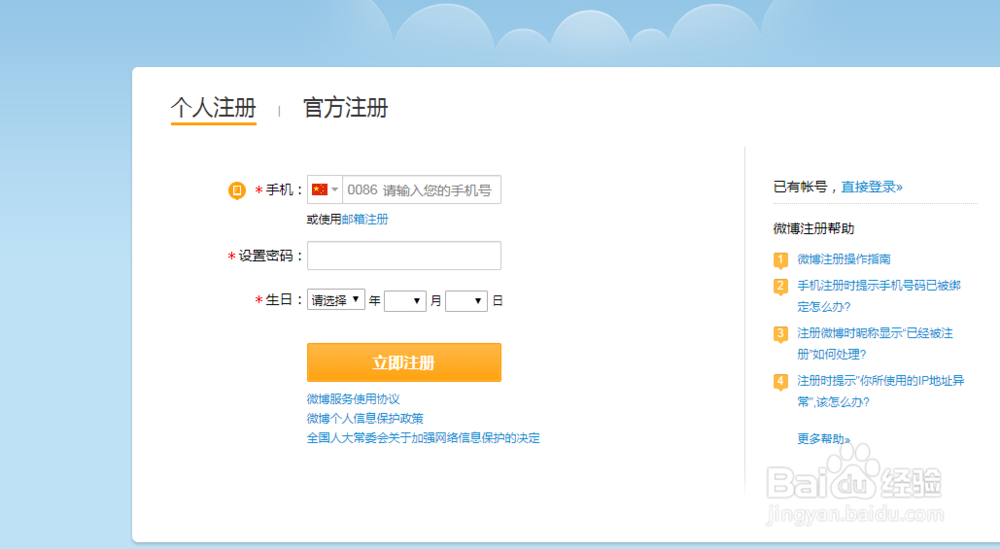Open the country flag code dropdown
Image resolution: width=1000 pixels, height=549 pixels.
(325, 189)
